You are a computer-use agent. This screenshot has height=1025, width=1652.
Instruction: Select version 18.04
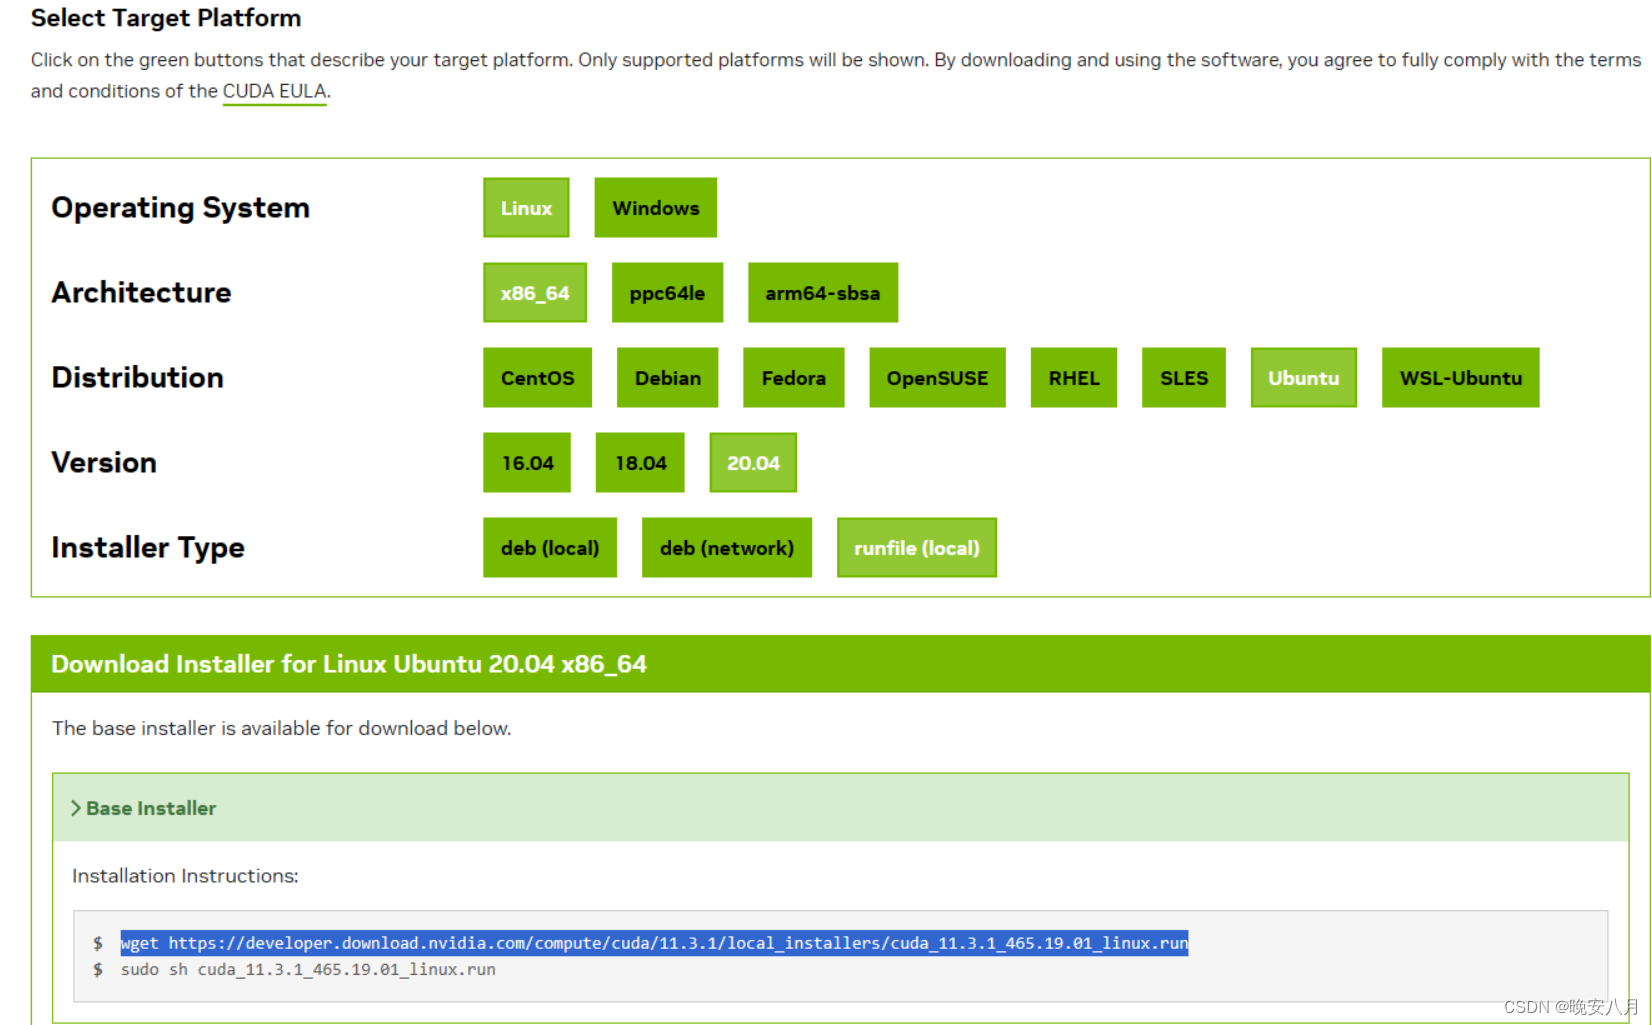640,463
